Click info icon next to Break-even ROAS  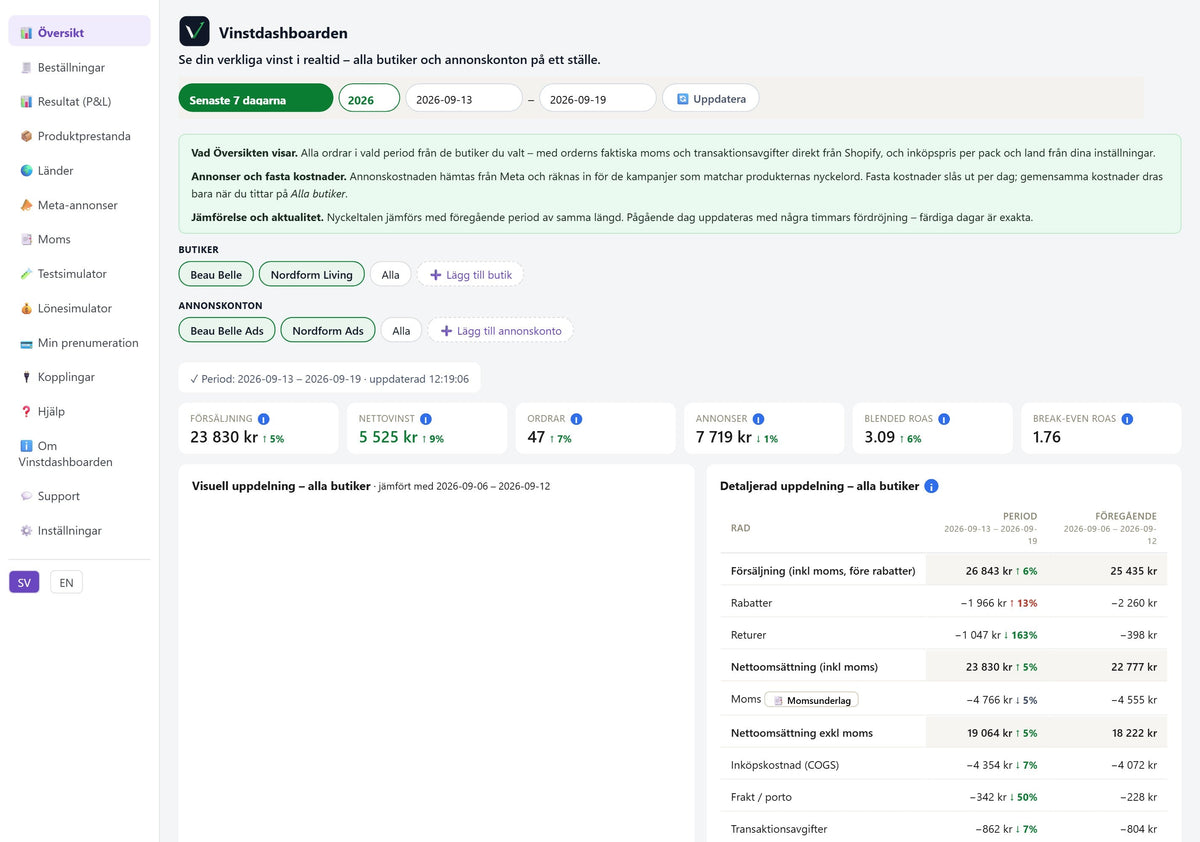1127,419
